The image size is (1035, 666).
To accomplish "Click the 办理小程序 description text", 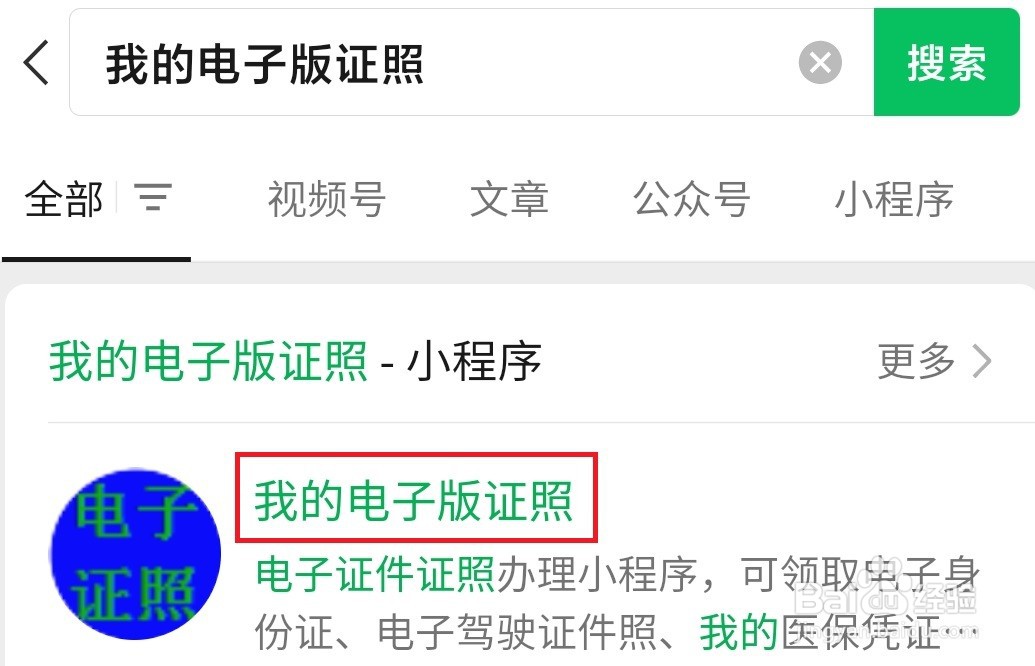I will click(597, 574).
